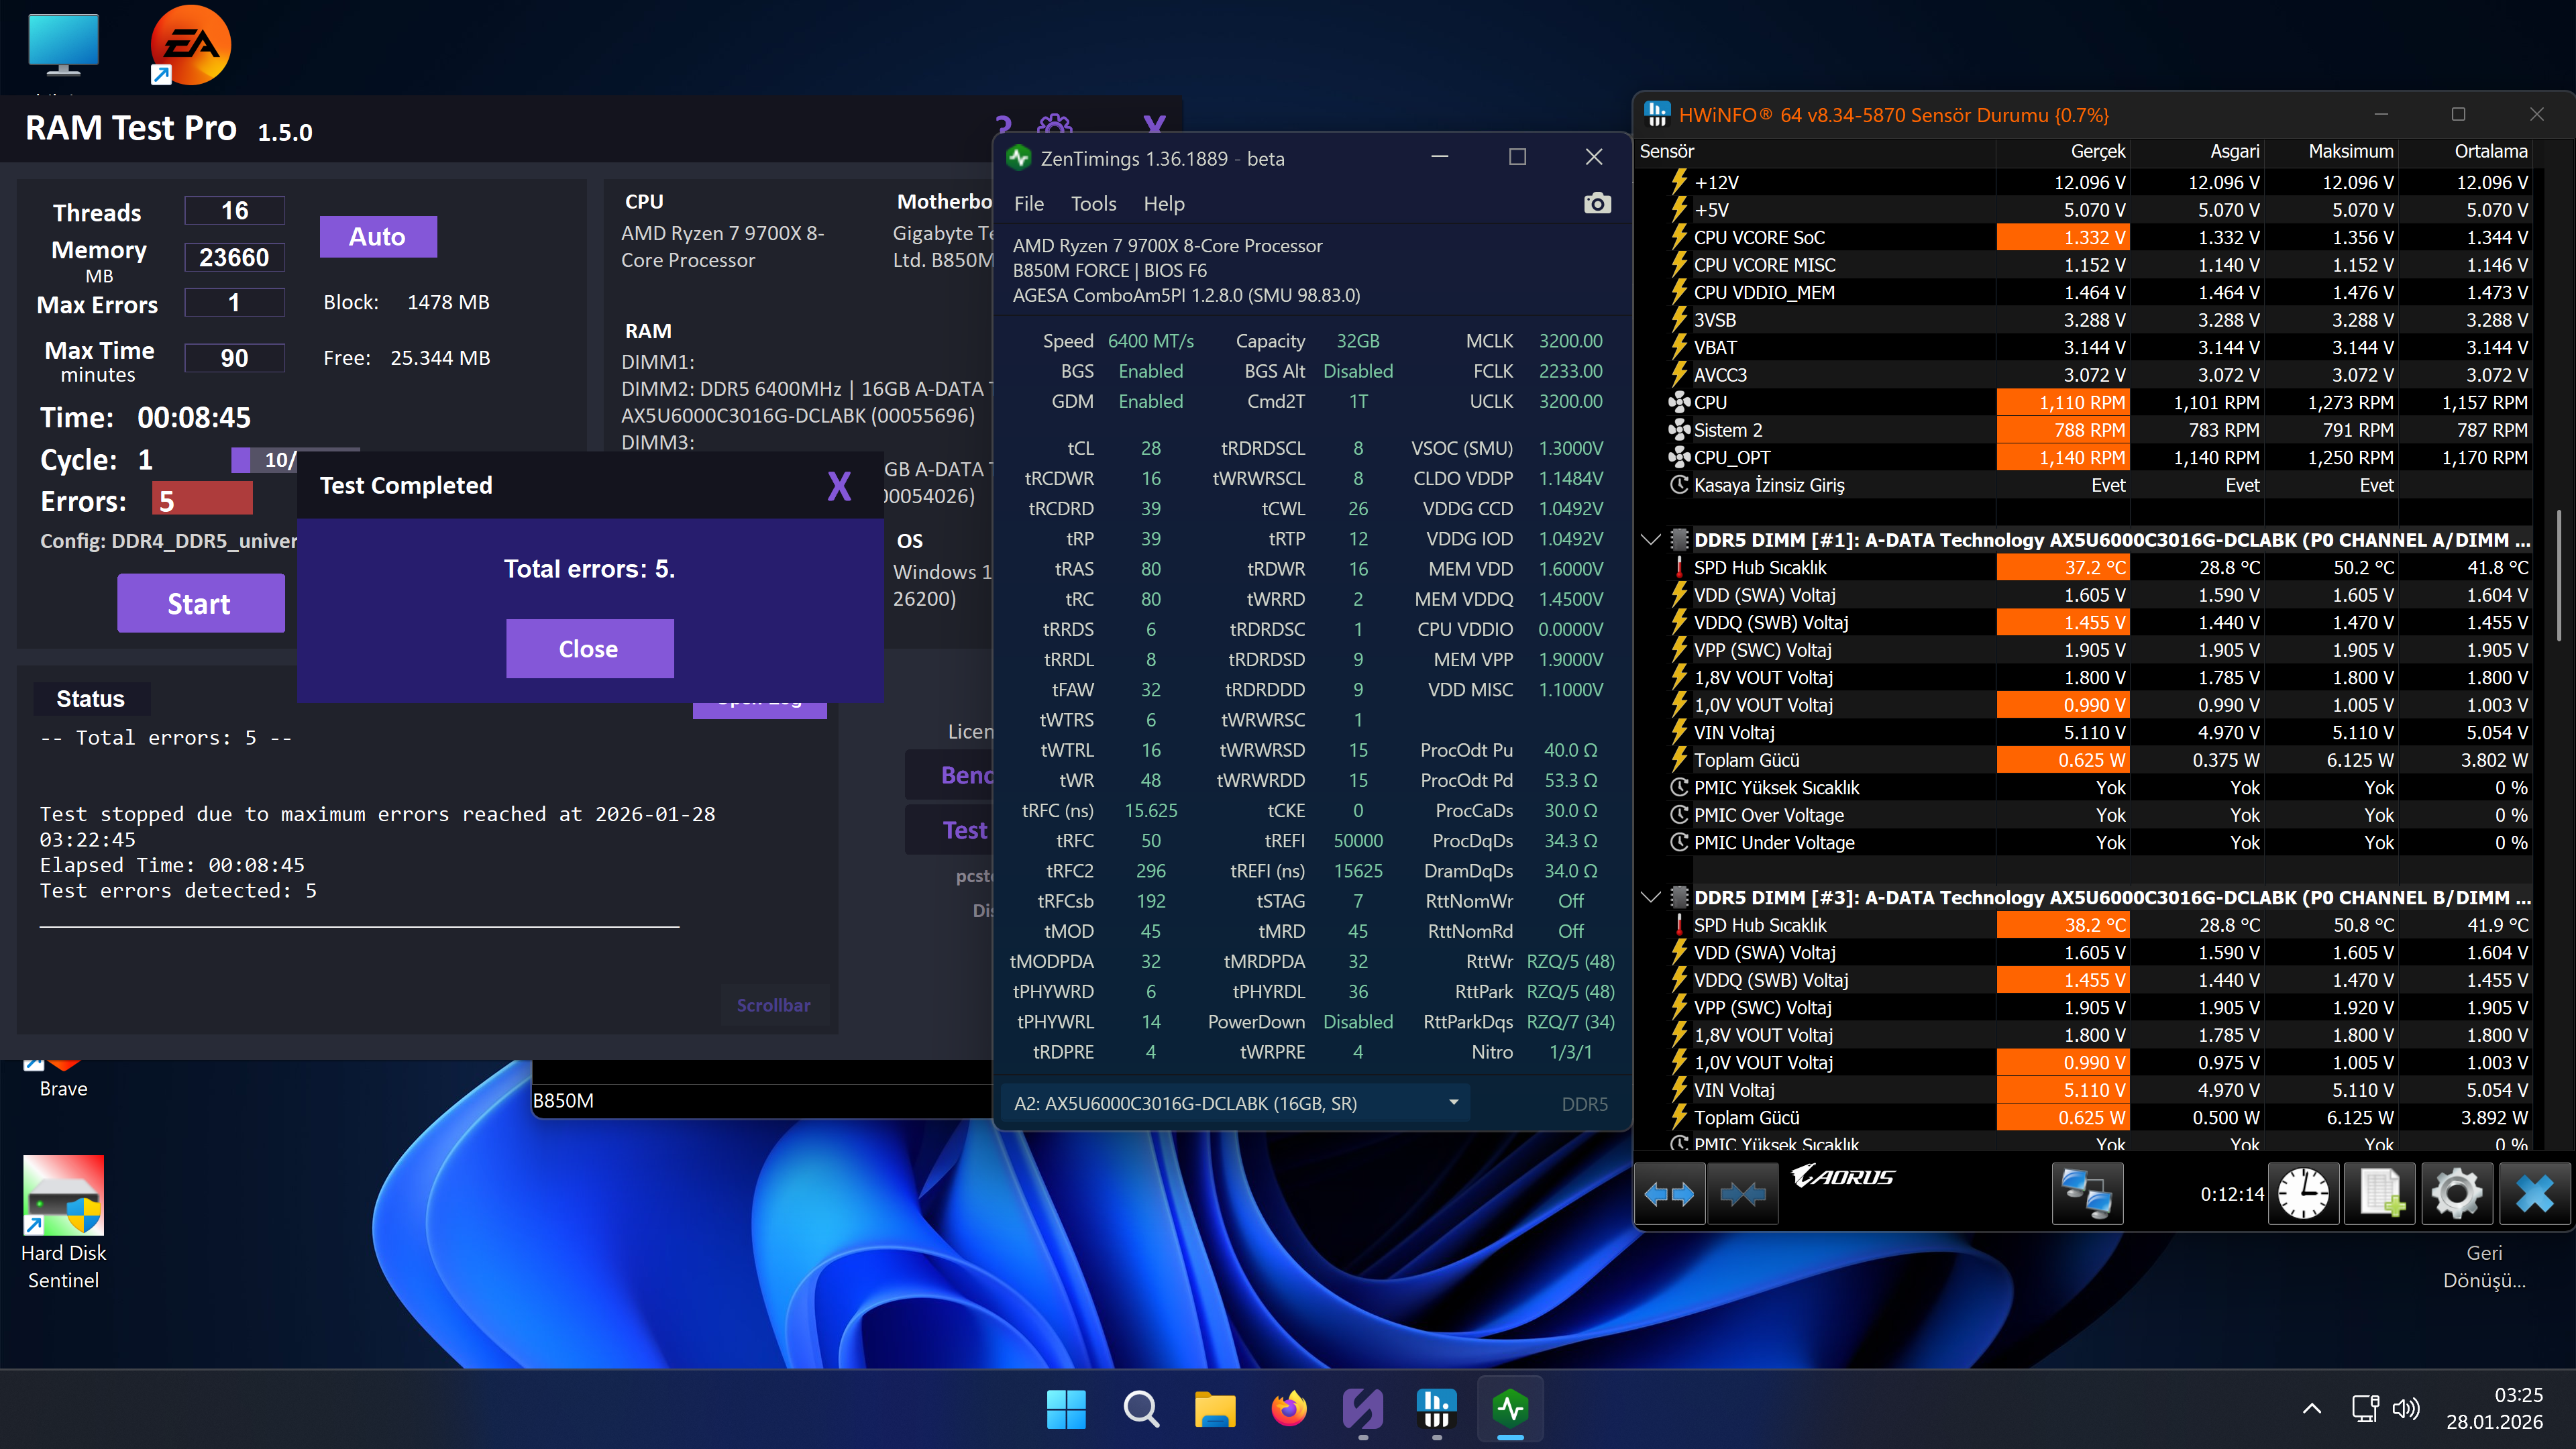Collapse the DDR5 DIMM [#3] sensor group

pos(1651,898)
